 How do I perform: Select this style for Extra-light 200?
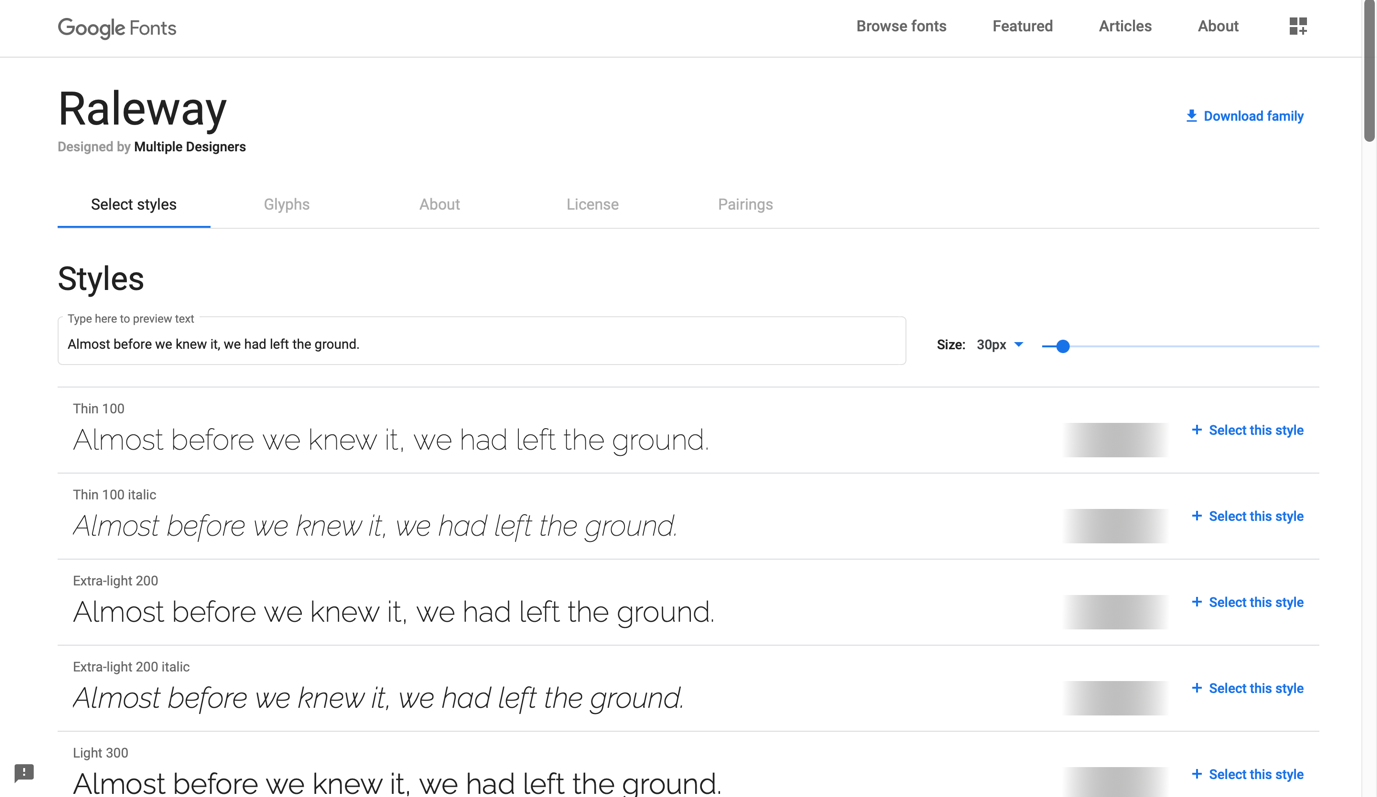point(1247,602)
